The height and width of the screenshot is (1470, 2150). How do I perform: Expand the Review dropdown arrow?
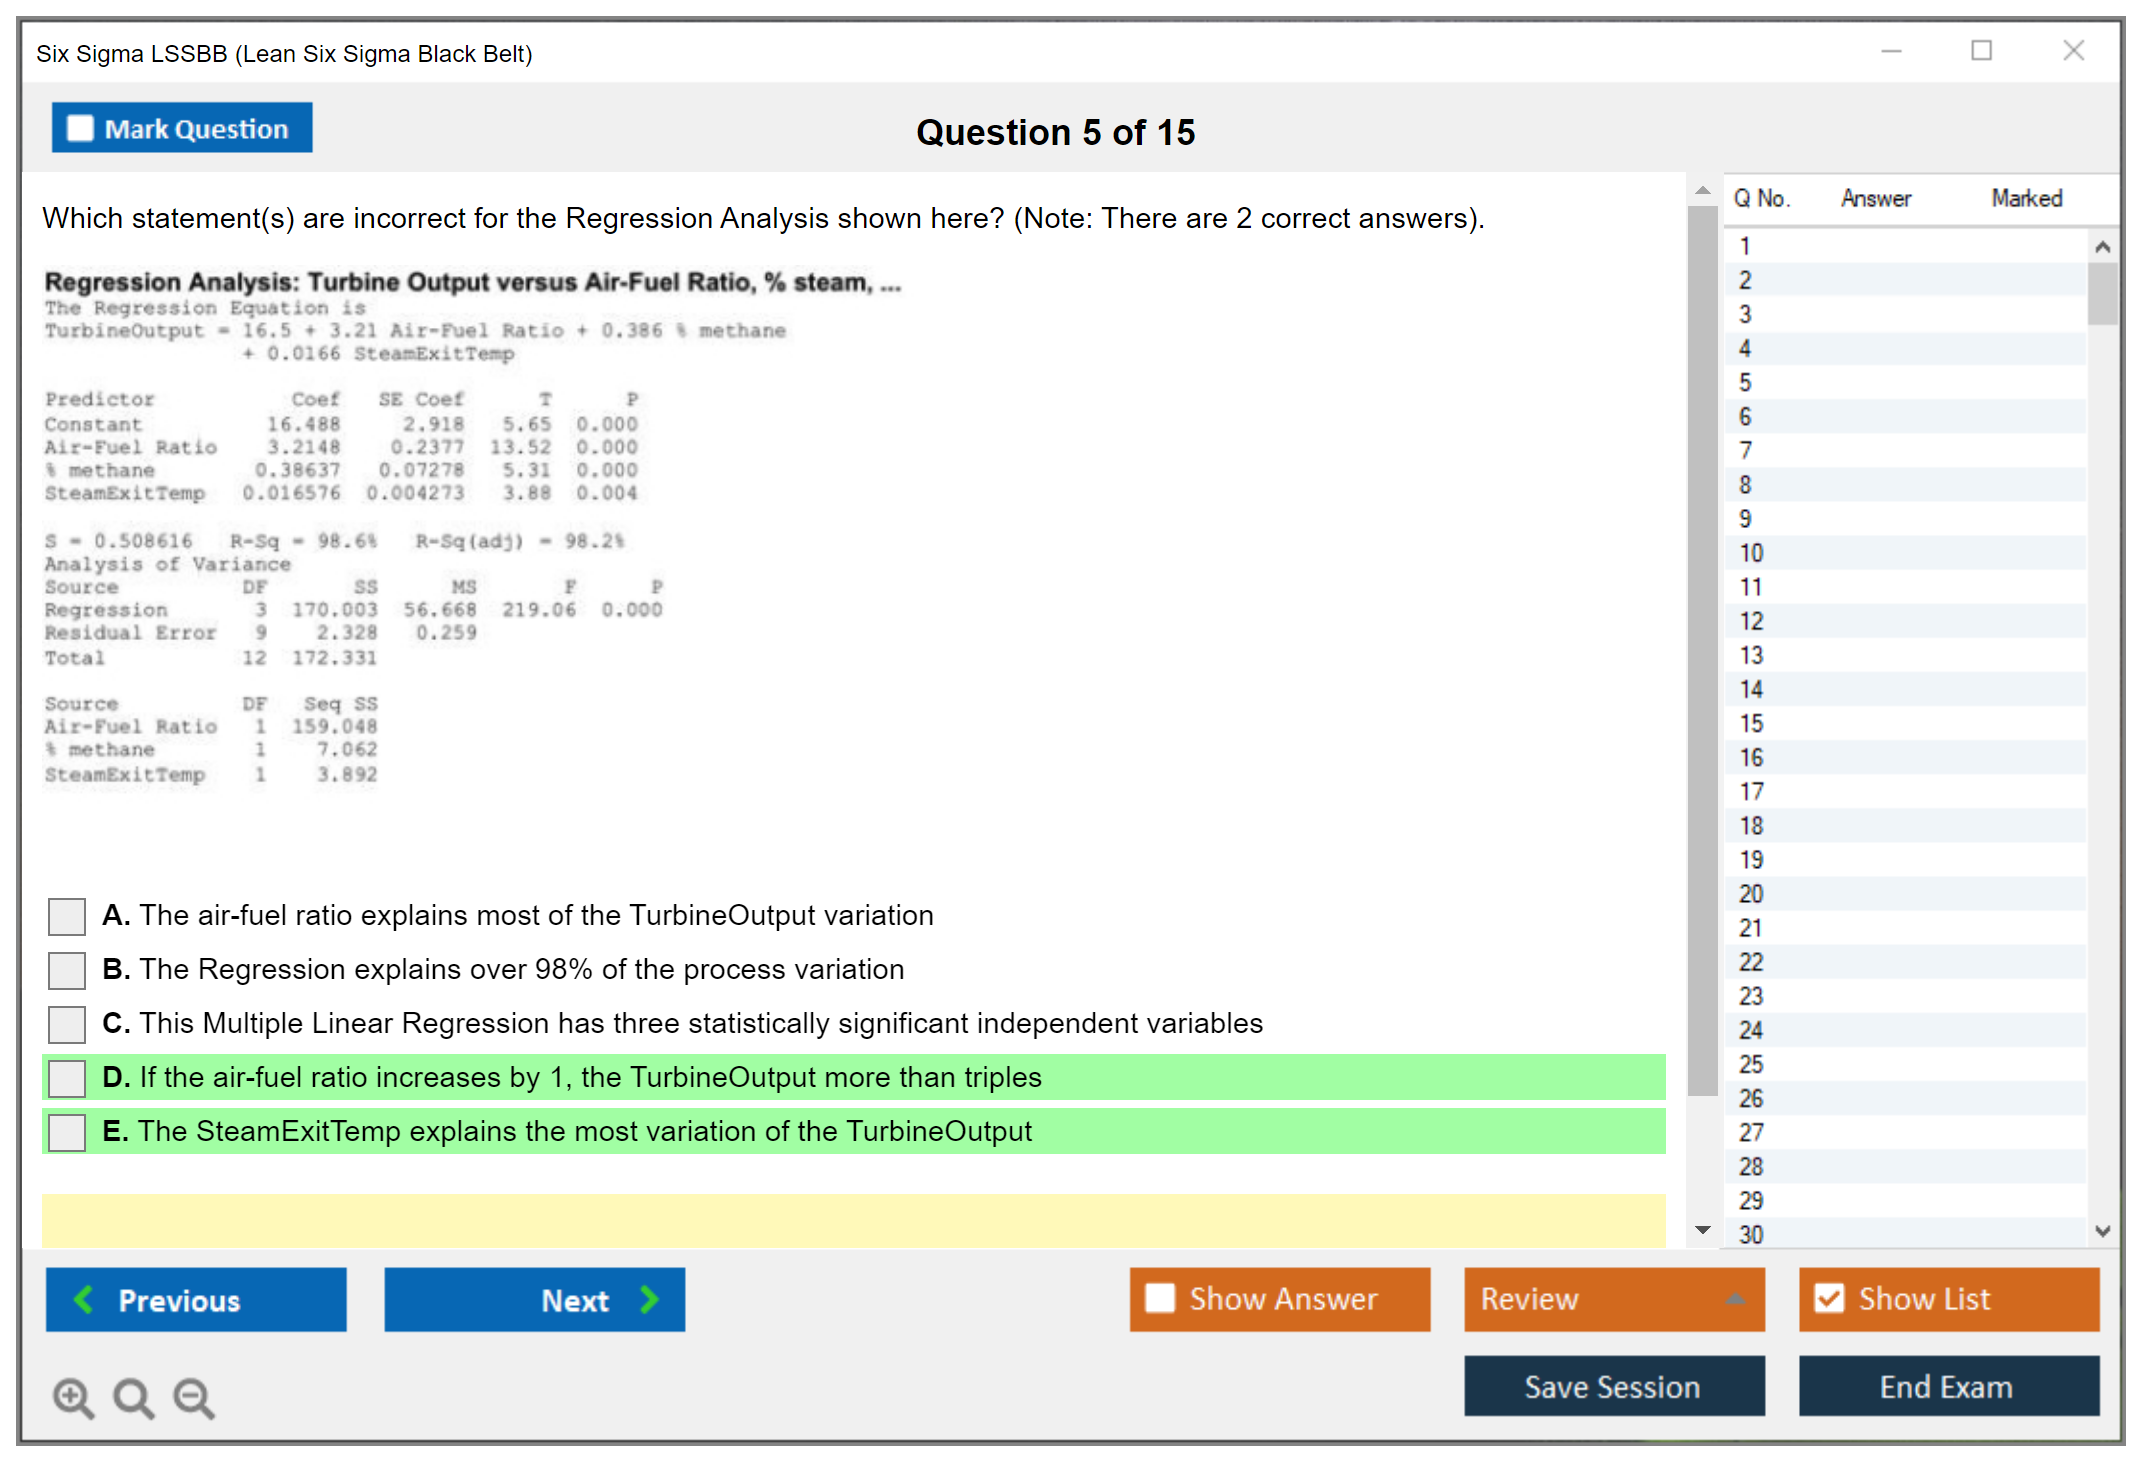pos(1735,1299)
